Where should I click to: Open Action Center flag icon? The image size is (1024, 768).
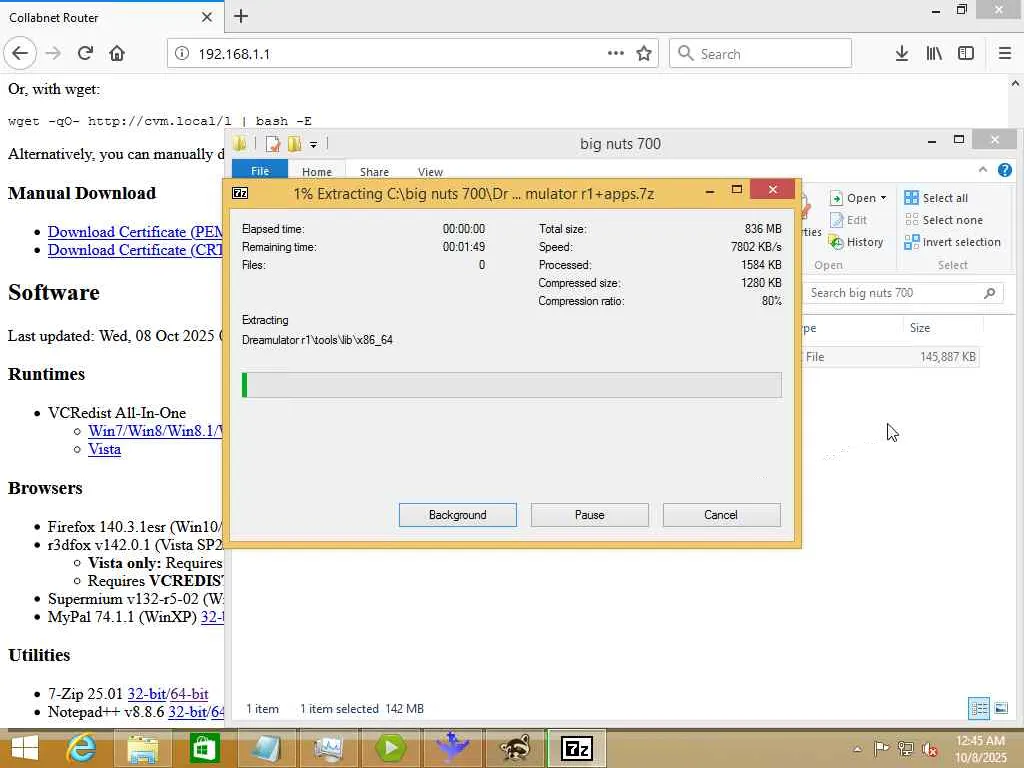coord(881,748)
